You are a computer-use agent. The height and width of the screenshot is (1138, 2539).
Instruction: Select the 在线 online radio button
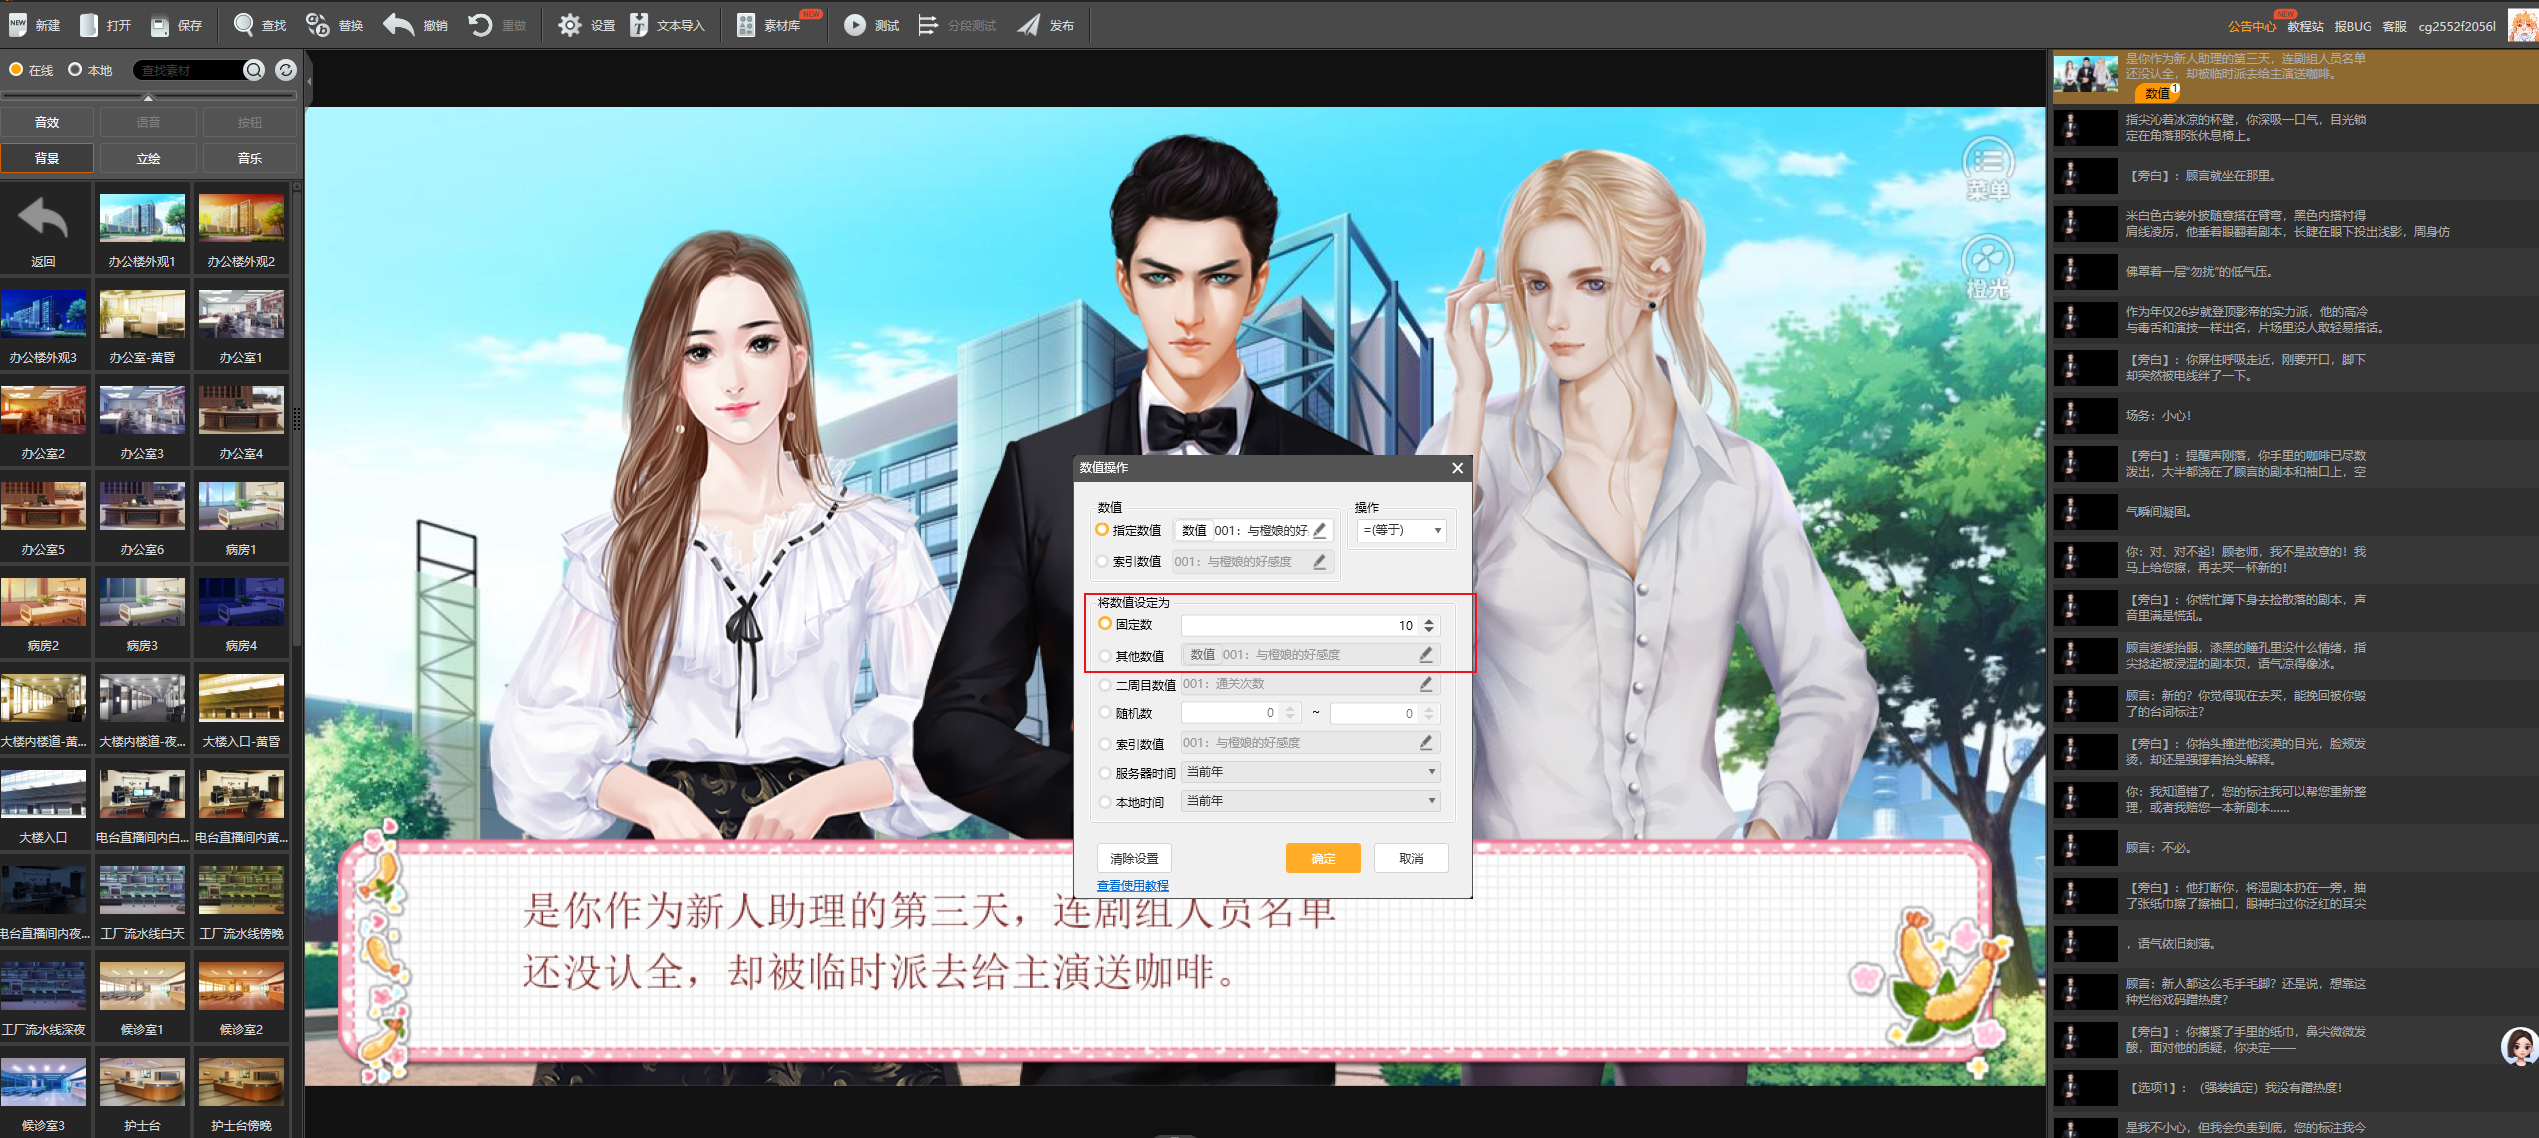(x=16, y=69)
